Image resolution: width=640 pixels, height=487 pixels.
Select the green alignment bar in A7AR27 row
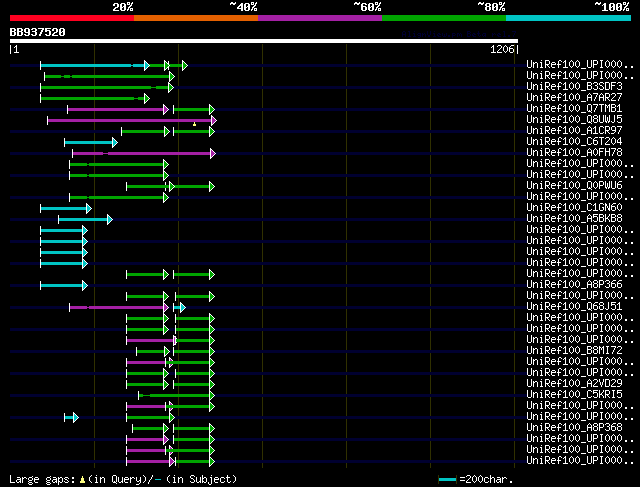[95, 98]
